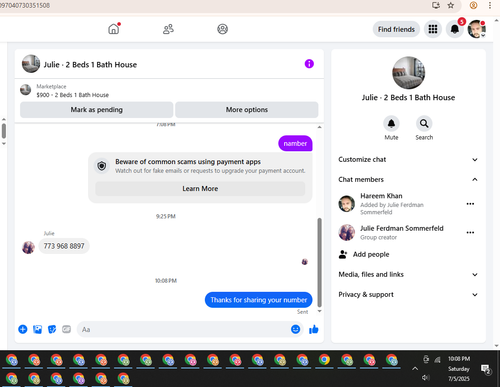The image size is (500, 387).
Task: Click chat scrollbar down arrow
Action: point(319,311)
